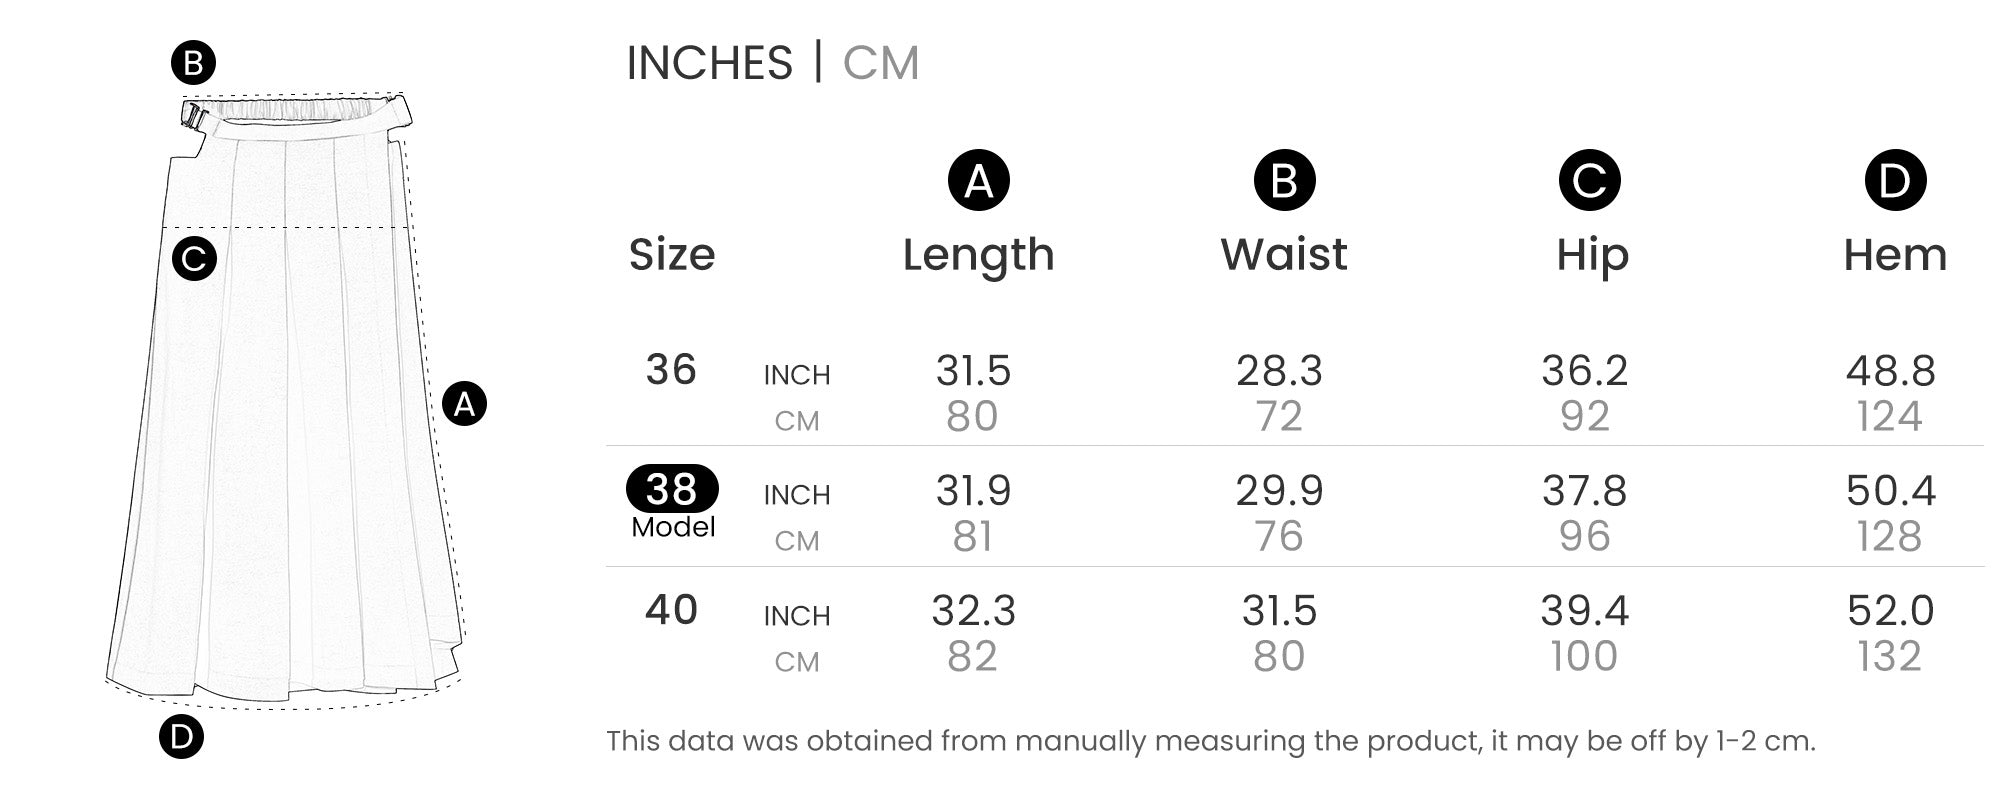Click the Hem column header
This screenshot has width=2000, height=806.
(x=1895, y=255)
